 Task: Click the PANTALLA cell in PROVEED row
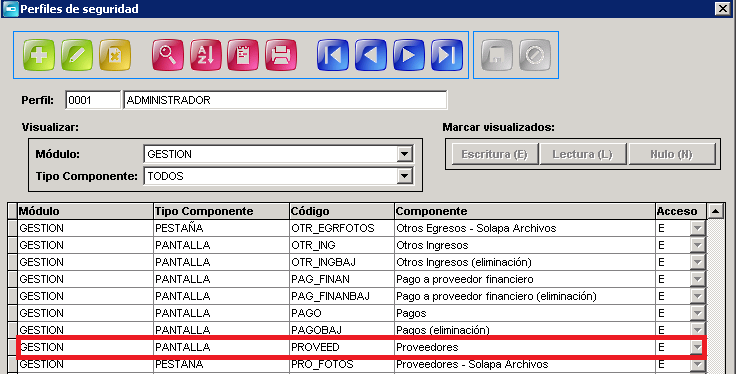222,347
